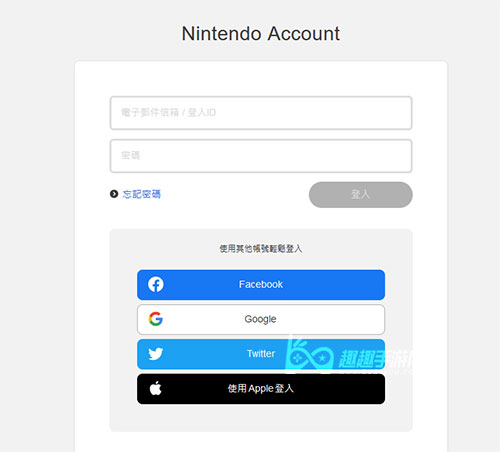This screenshot has height=452, width=500.
Task: Click the Facebook text label
Action: pos(261,284)
